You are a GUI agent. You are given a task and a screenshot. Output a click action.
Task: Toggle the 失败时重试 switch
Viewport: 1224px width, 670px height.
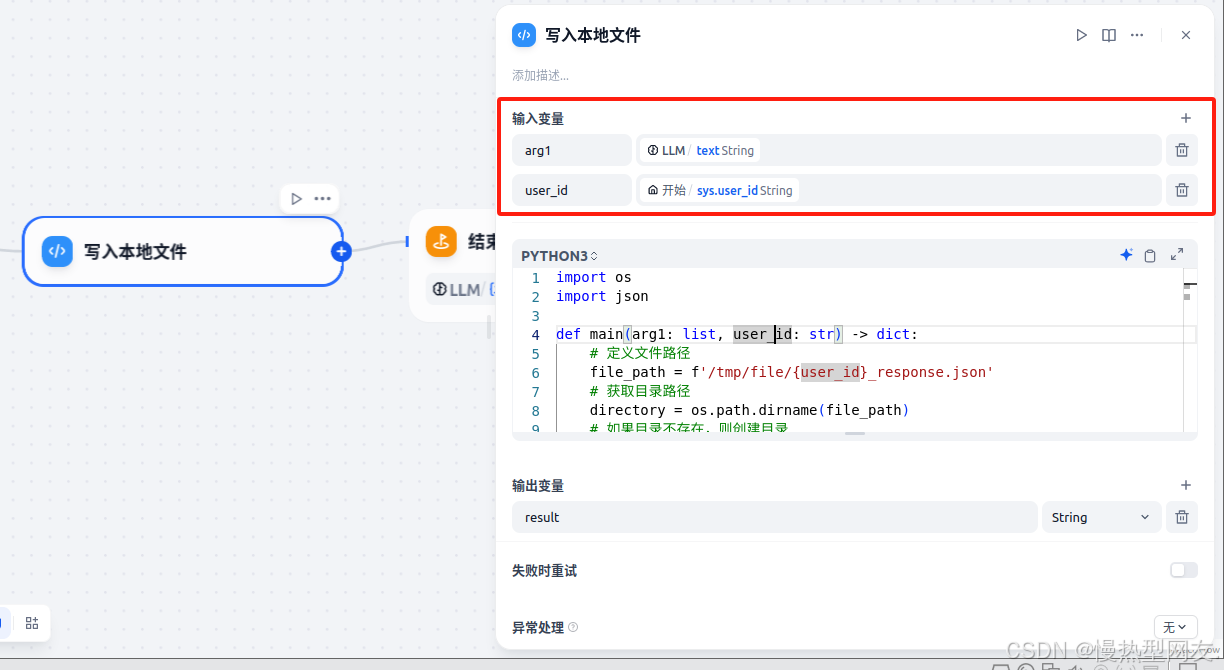[x=1183, y=570]
